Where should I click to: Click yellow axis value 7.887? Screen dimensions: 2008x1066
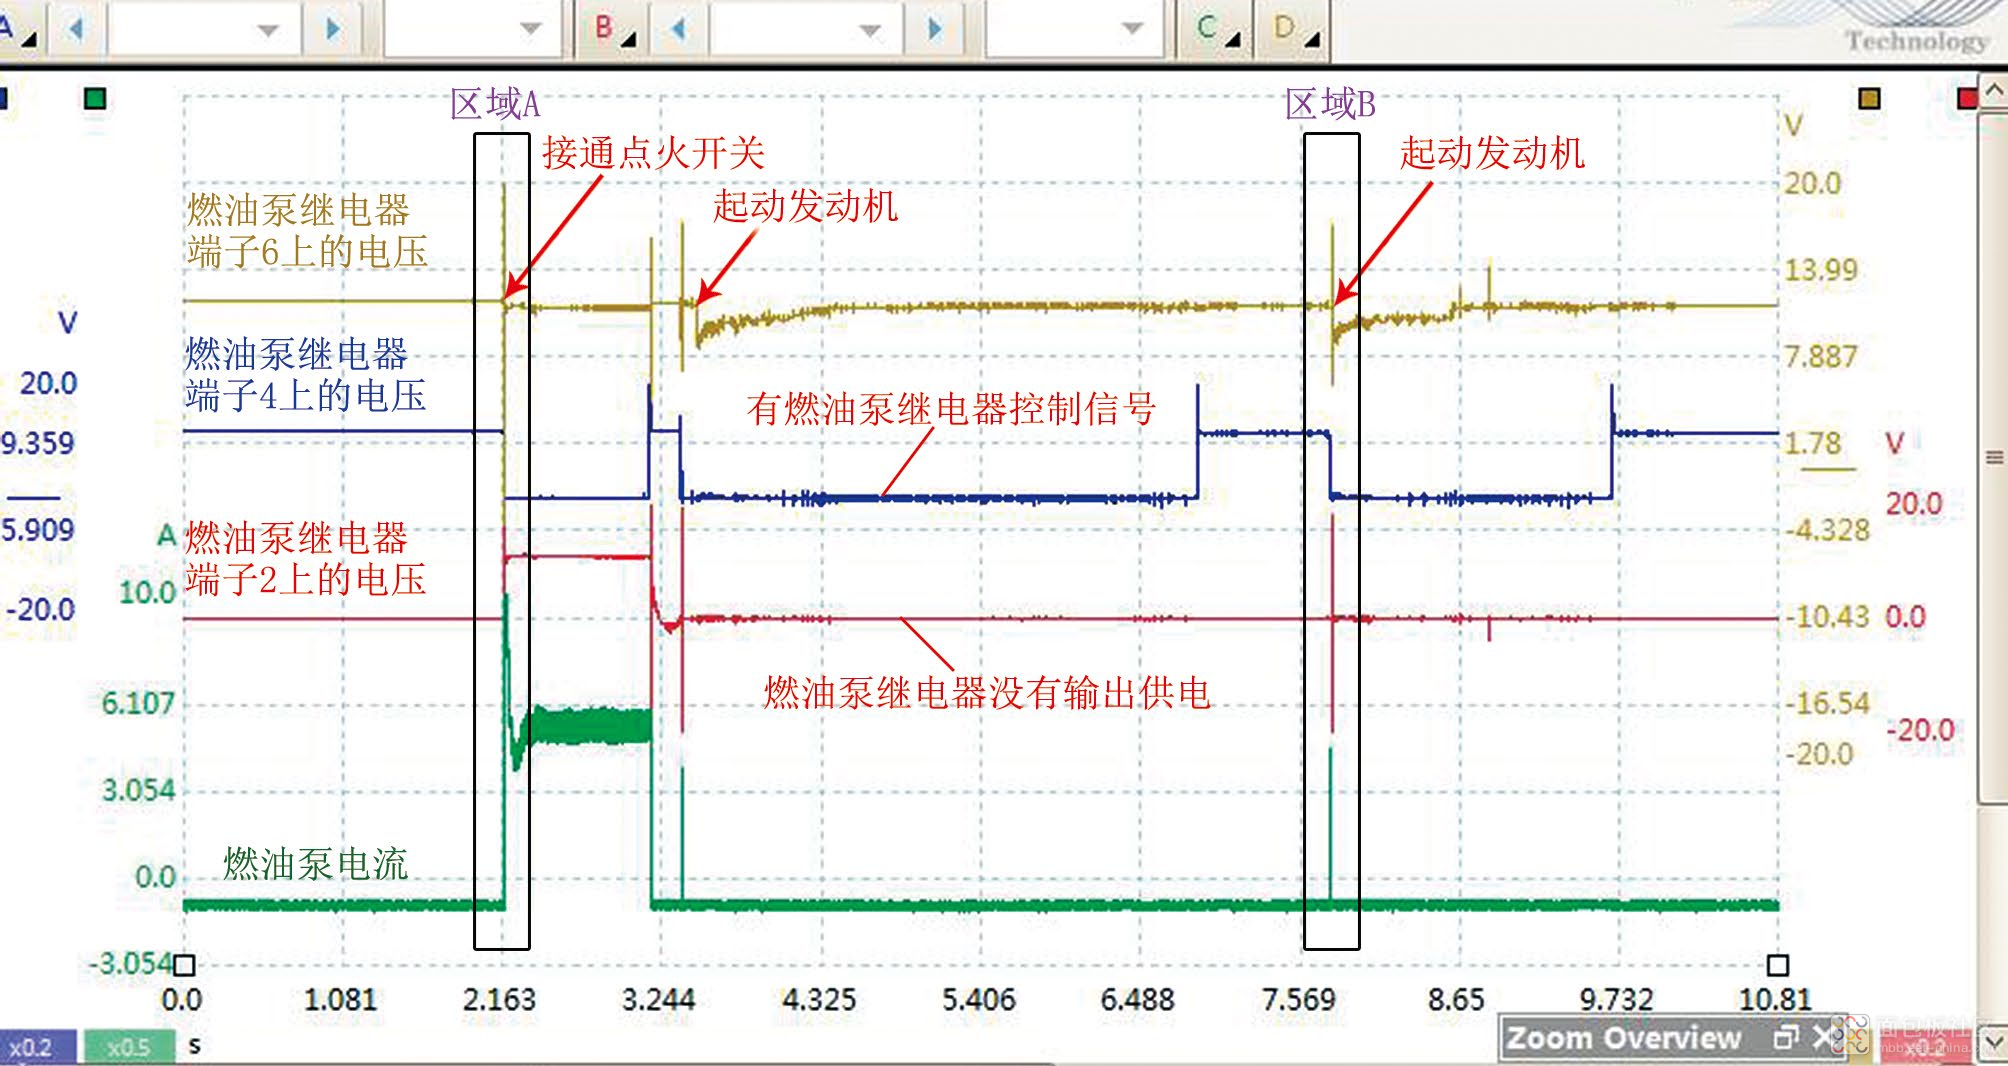[1821, 356]
